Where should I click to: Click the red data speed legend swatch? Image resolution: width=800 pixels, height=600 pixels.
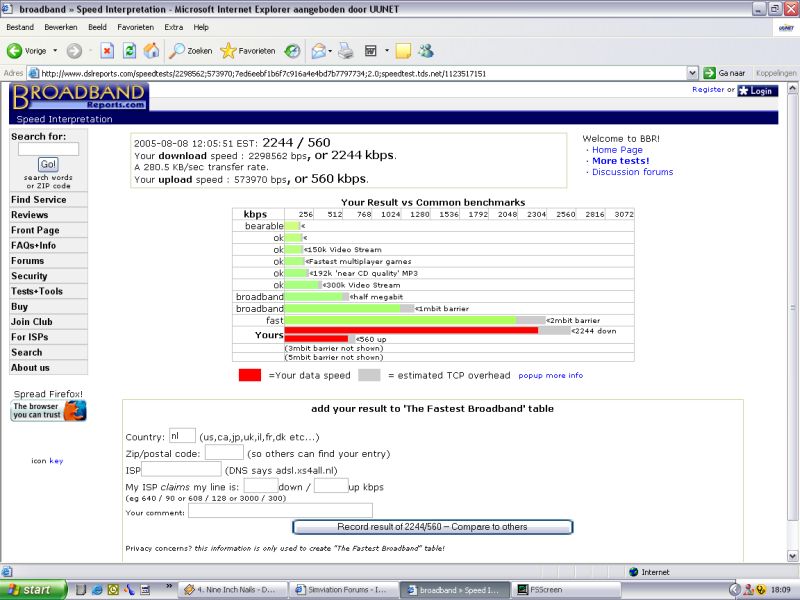click(250, 375)
